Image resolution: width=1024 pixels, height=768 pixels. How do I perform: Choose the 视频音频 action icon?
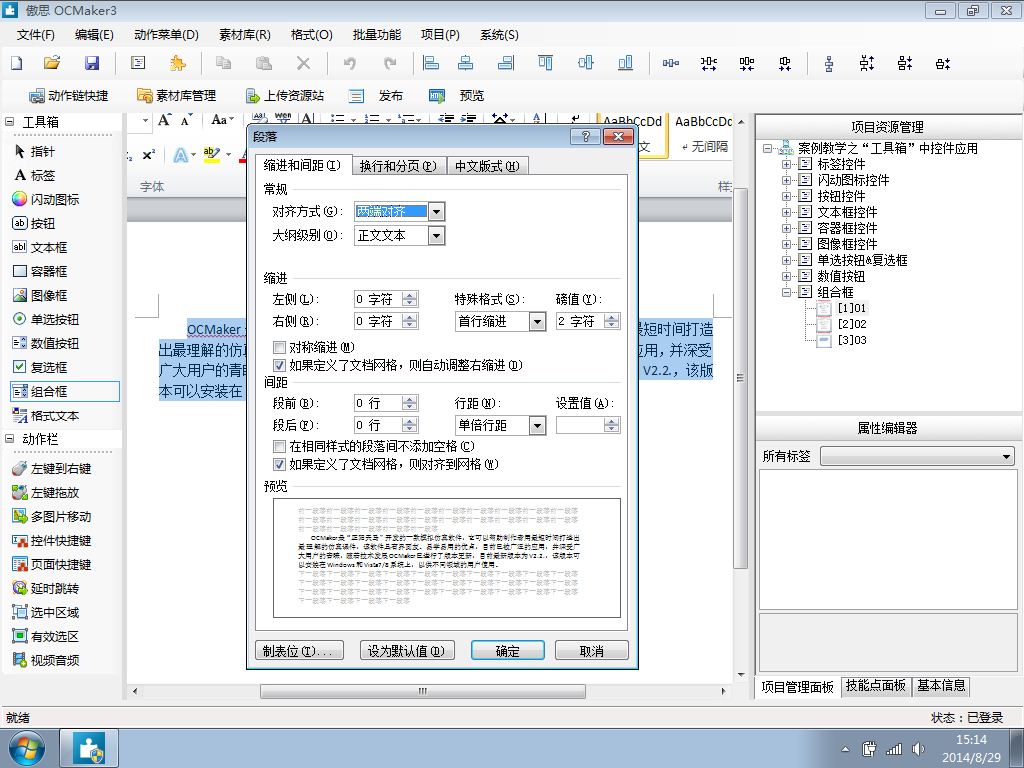[45, 660]
